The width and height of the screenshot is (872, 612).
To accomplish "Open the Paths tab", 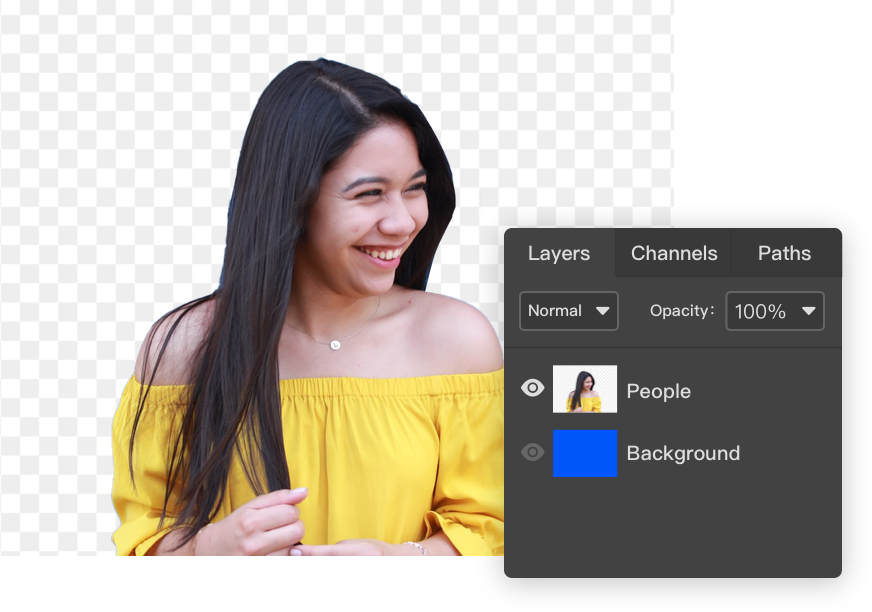I will tap(784, 253).
